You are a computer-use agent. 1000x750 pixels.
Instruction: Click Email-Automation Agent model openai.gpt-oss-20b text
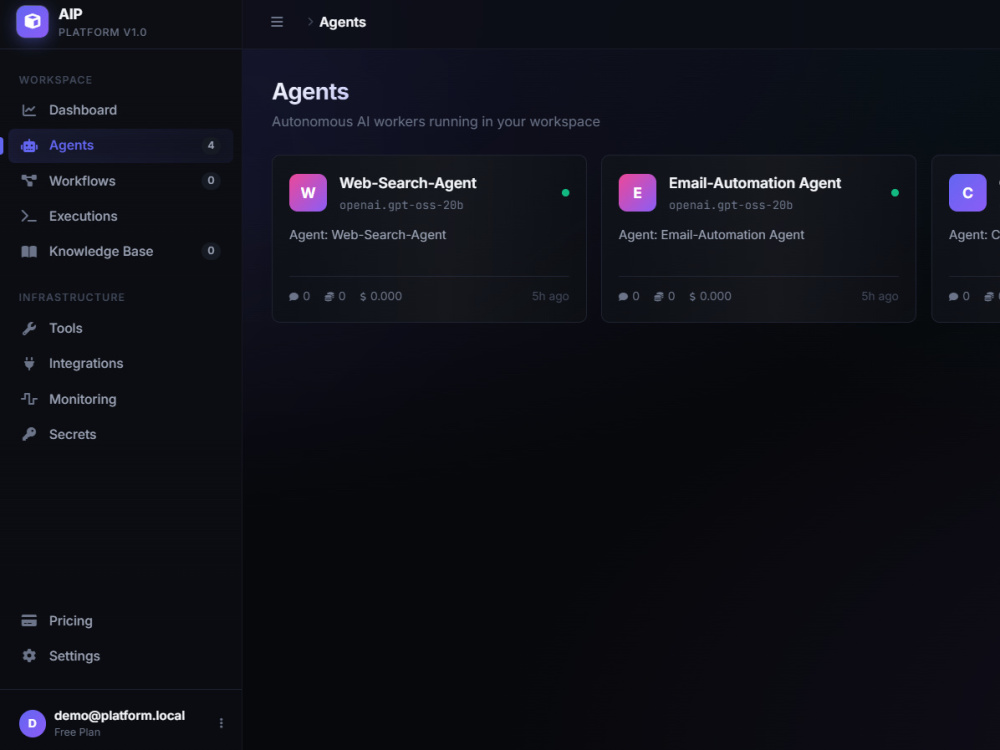click(730, 205)
